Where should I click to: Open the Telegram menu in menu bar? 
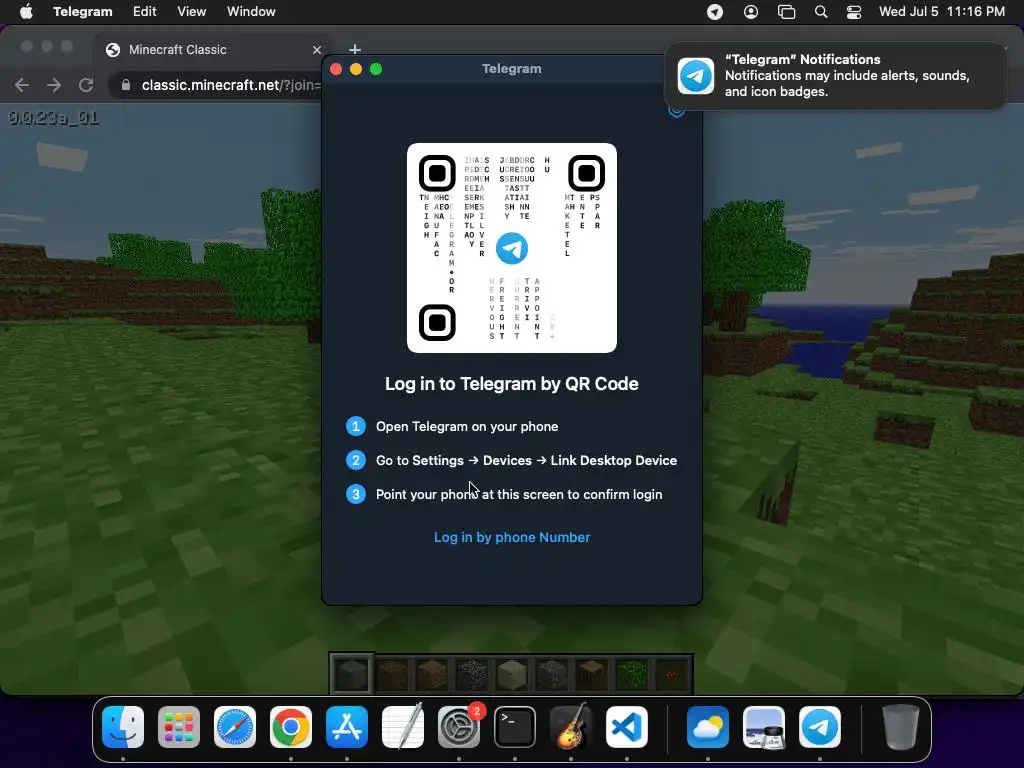click(x=83, y=12)
